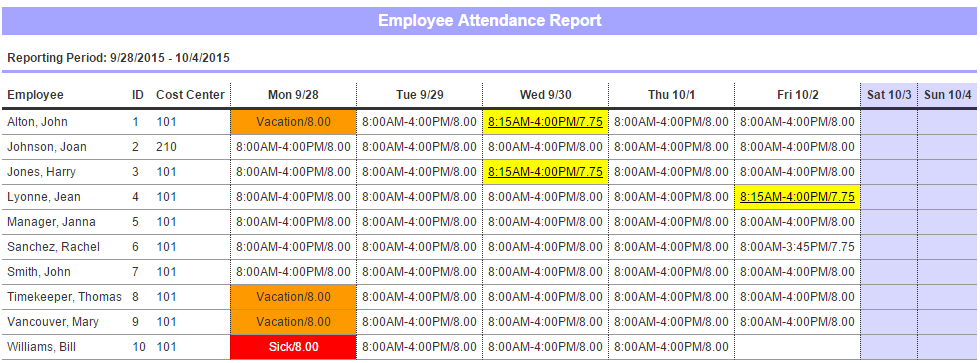Click Harry Jones's Tuesday 8:00AM-4:00PM/8.00 cell
This screenshot has height=363, width=980.
coord(419,172)
